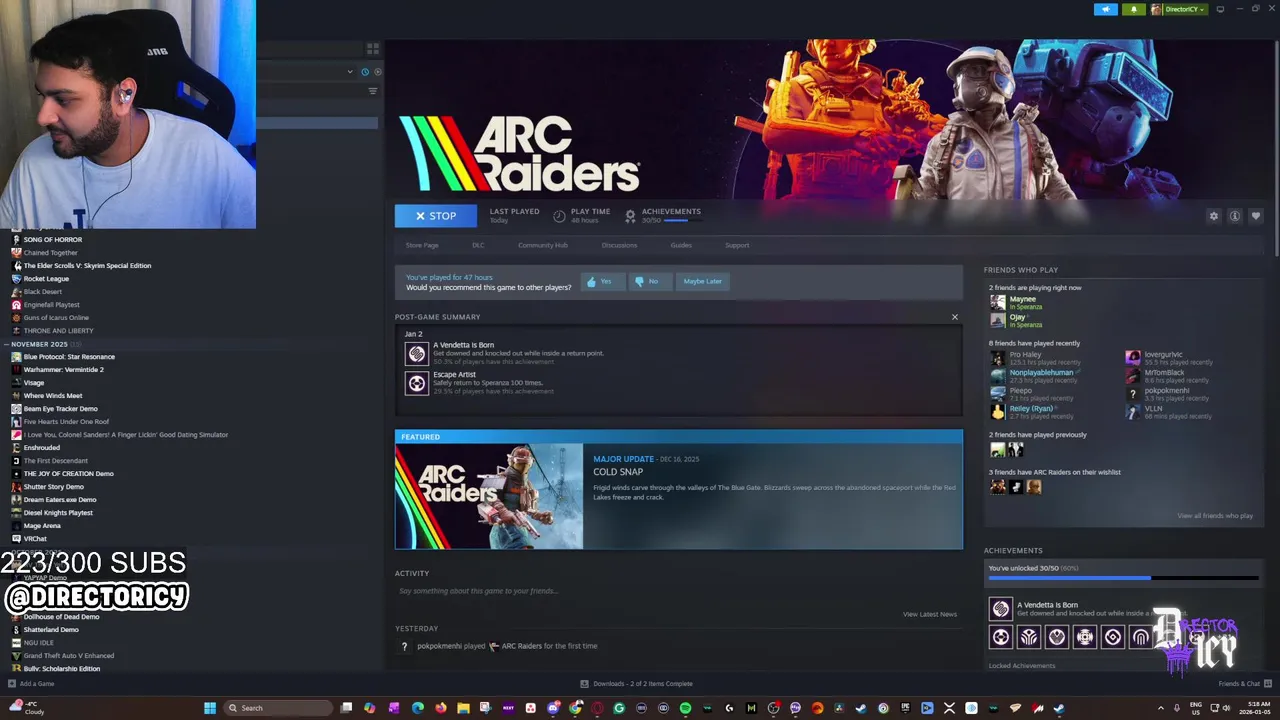Open friend Reiley (Ryan)'s profile
1280x720 pixels.
tap(1031, 409)
